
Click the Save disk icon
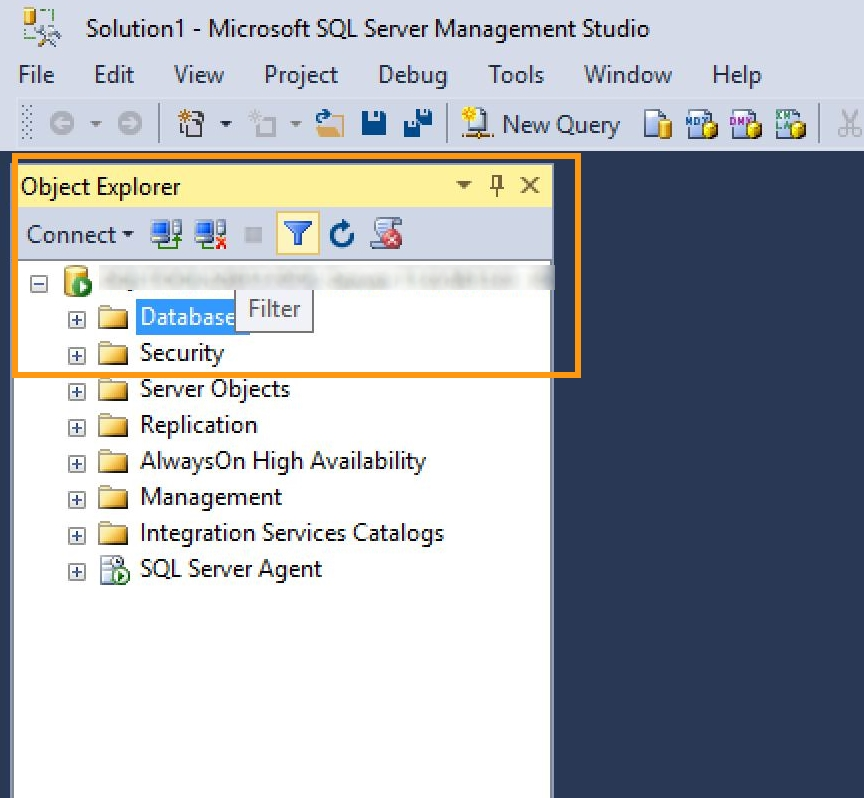[x=374, y=122]
